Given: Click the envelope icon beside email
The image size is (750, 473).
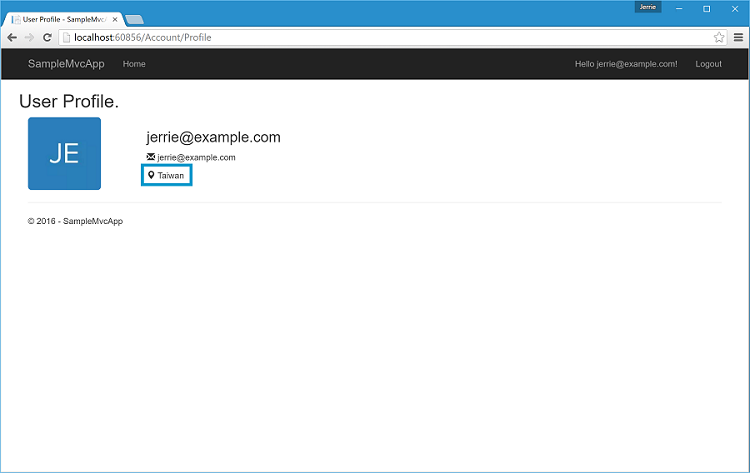Looking at the screenshot, I should click(151, 157).
